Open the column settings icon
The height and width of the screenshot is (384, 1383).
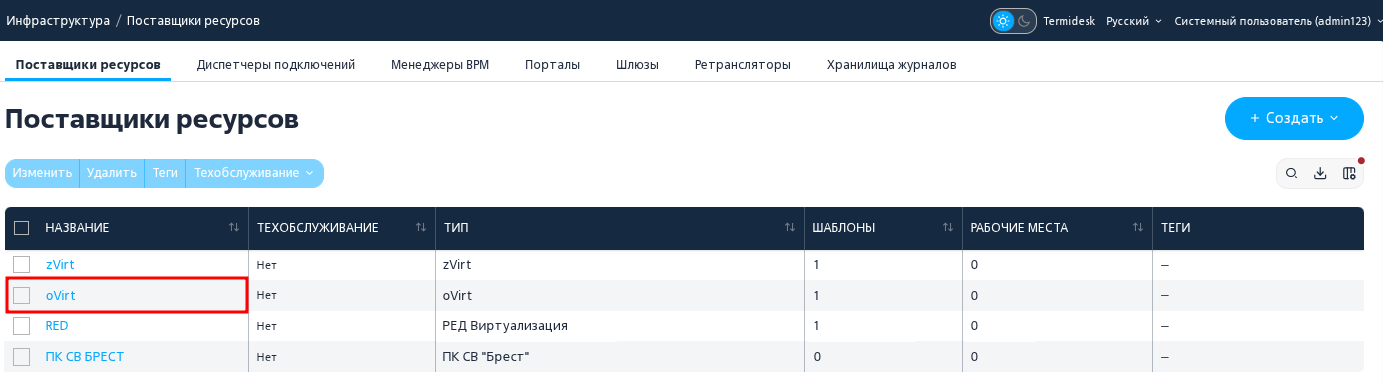pos(1349,174)
